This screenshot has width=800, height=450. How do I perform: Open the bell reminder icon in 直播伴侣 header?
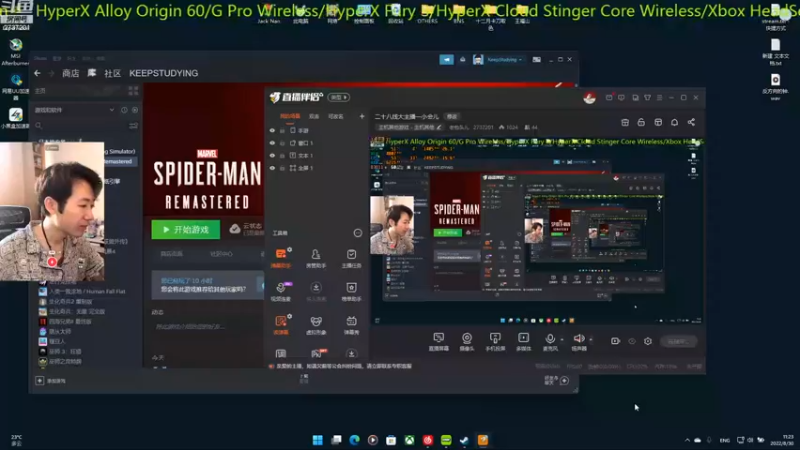tap(674, 122)
